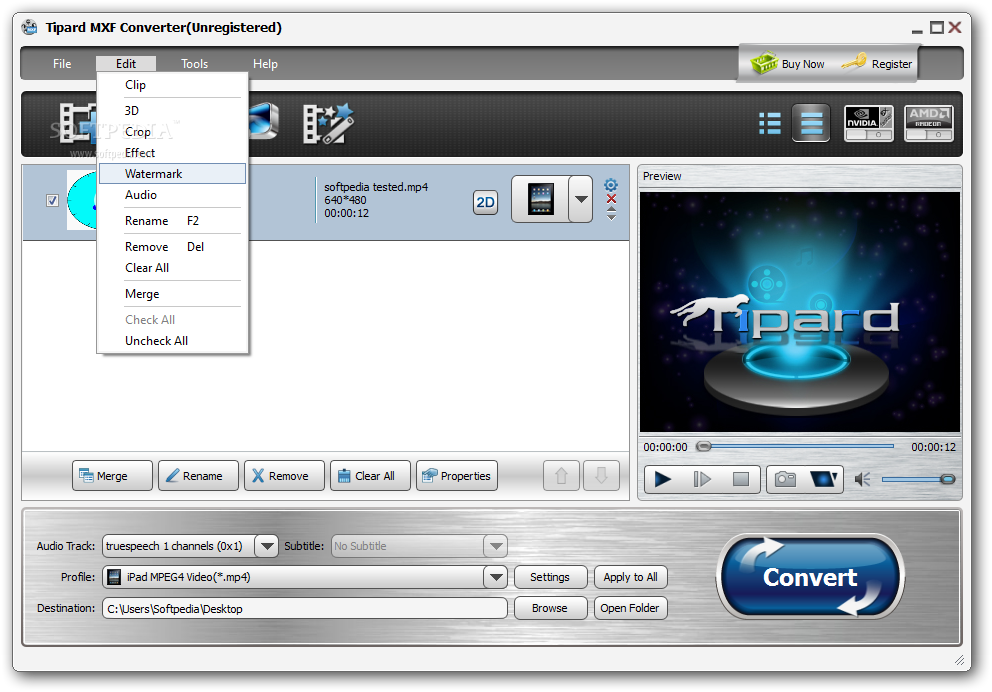This screenshot has height=692, width=992.
Task: Open the snapshot folder icon
Action: (x=824, y=479)
